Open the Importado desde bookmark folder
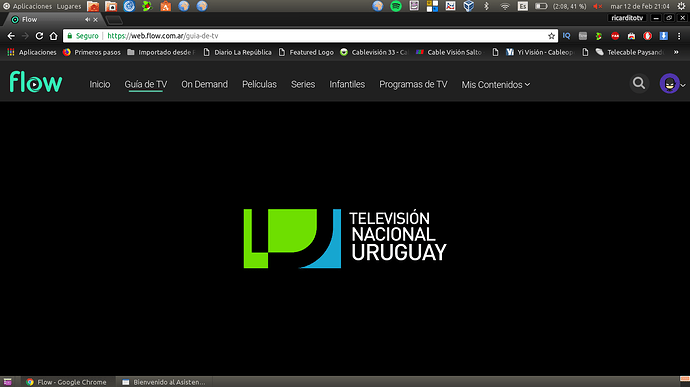Viewport: 690px width, 387px height. pyautogui.click(x=161, y=52)
